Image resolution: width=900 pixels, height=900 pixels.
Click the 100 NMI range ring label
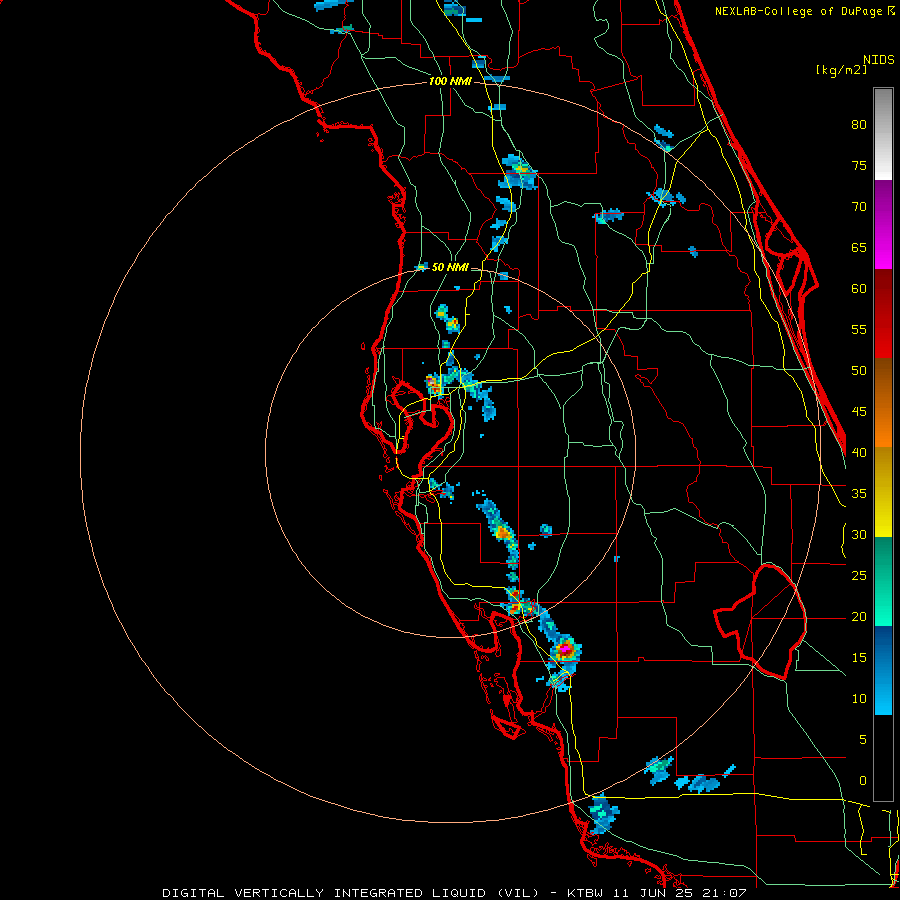(450, 82)
